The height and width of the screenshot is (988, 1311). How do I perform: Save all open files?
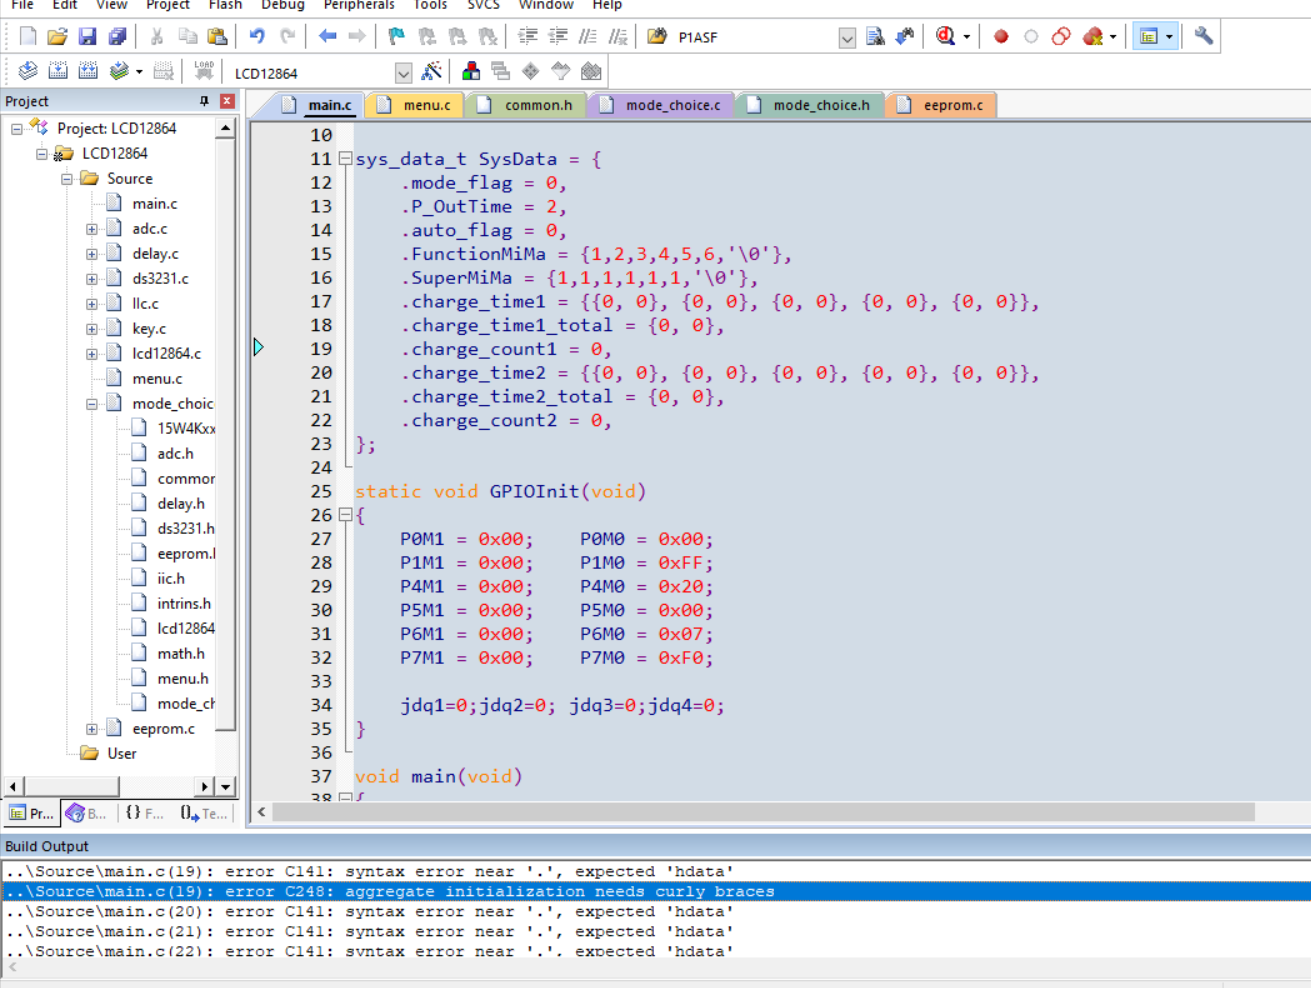(117, 37)
